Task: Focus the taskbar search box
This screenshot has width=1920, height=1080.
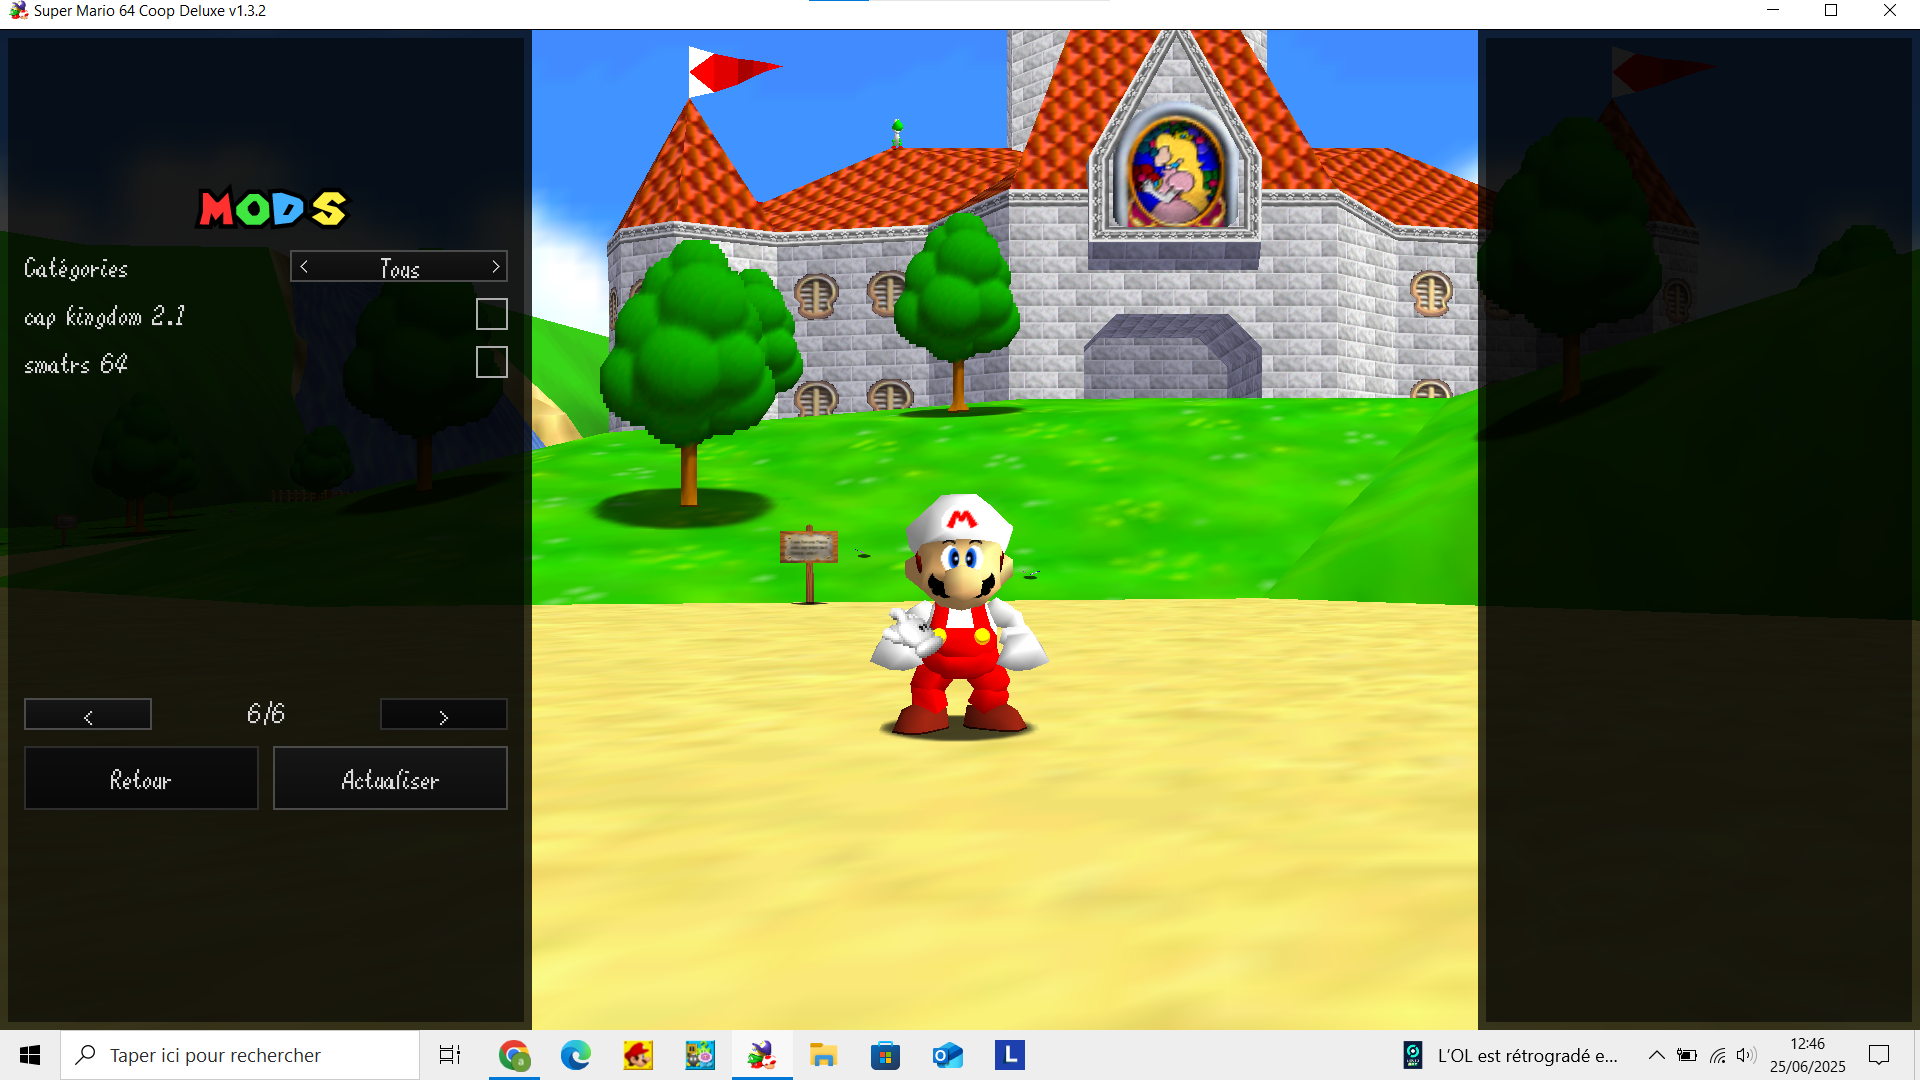Action: (x=240, y=1055)
